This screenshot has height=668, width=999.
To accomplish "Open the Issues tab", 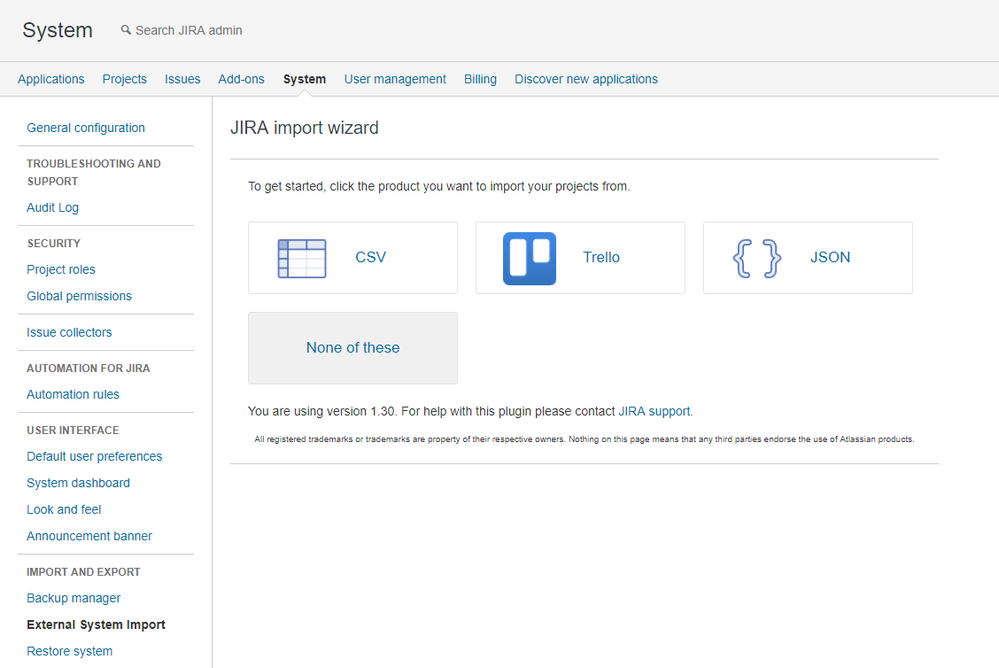I will click(182, 79).
